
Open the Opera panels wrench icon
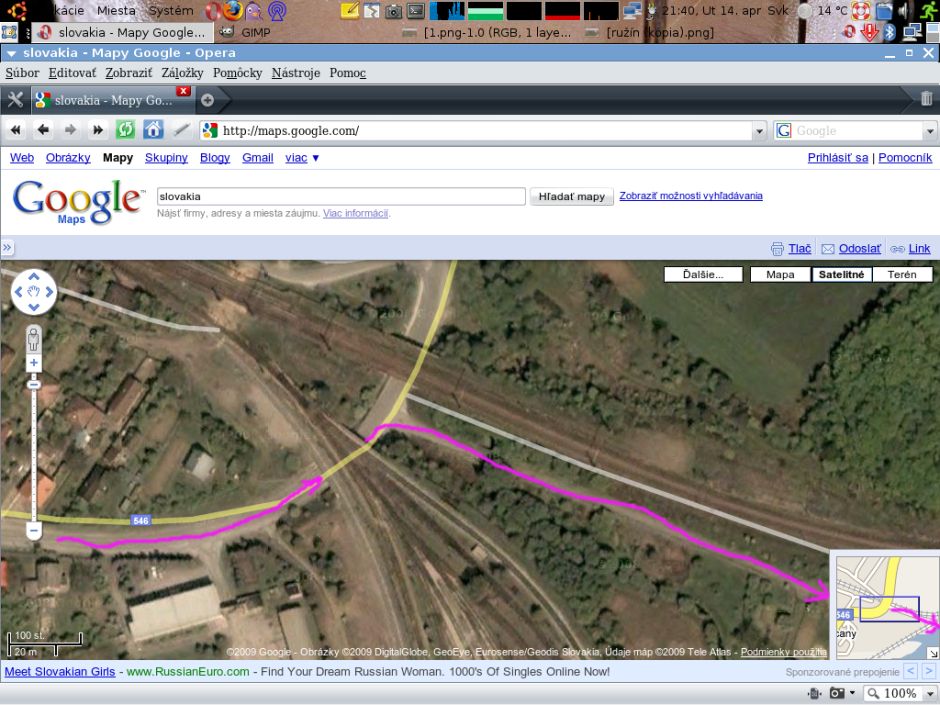pos(15,99)
